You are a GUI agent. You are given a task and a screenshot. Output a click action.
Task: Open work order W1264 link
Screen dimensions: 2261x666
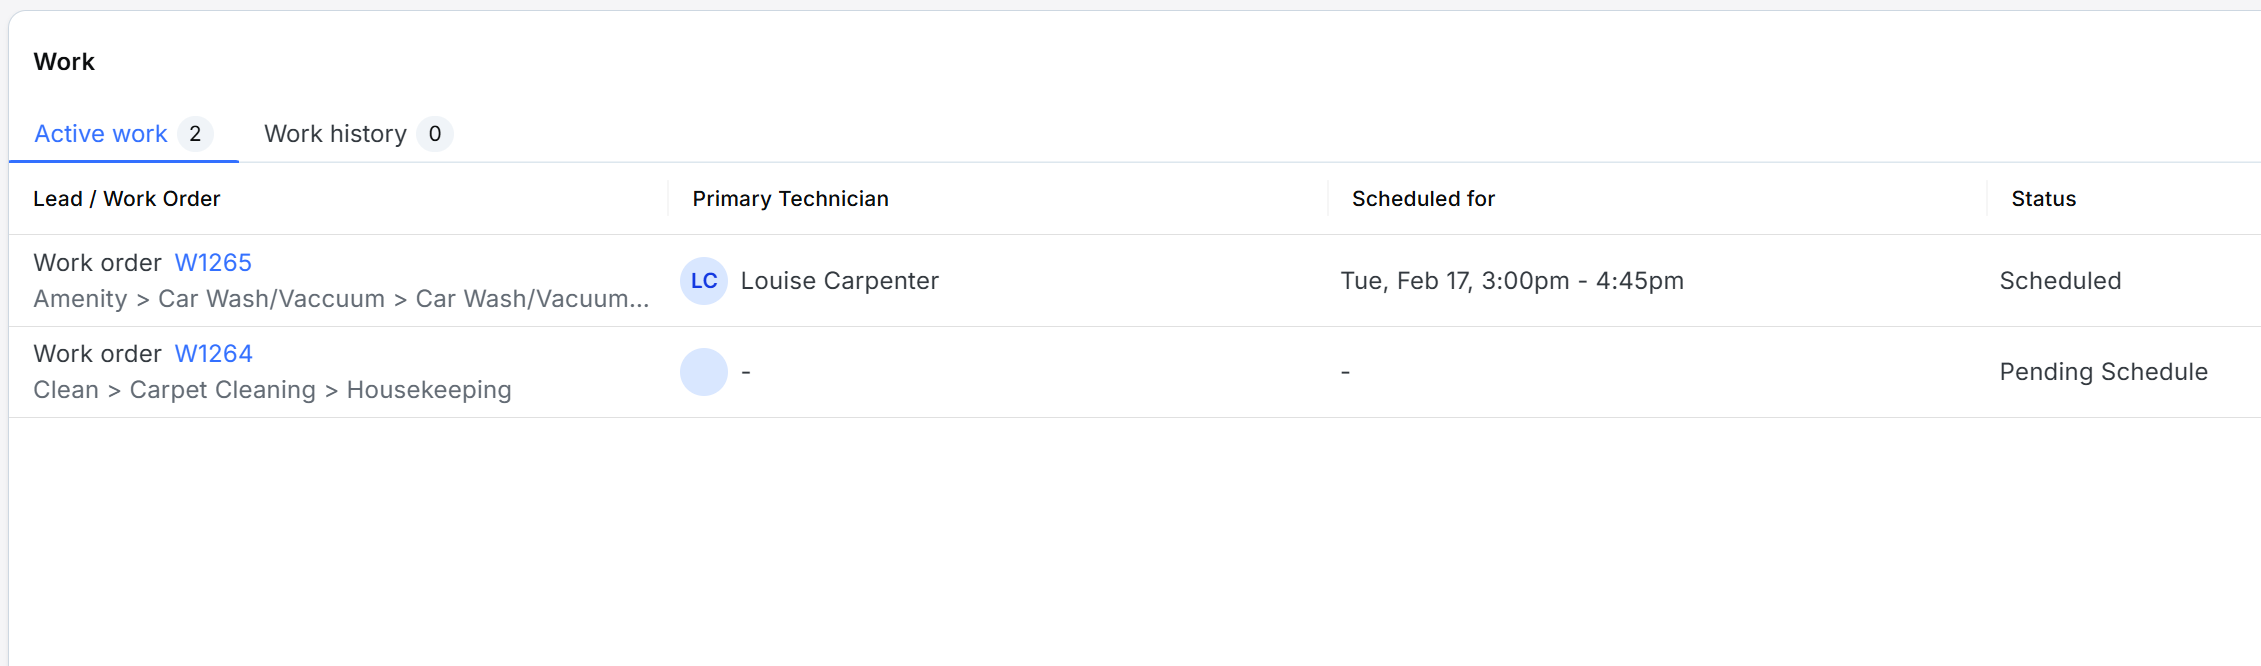pyautogui.click(x=213, y=354)
